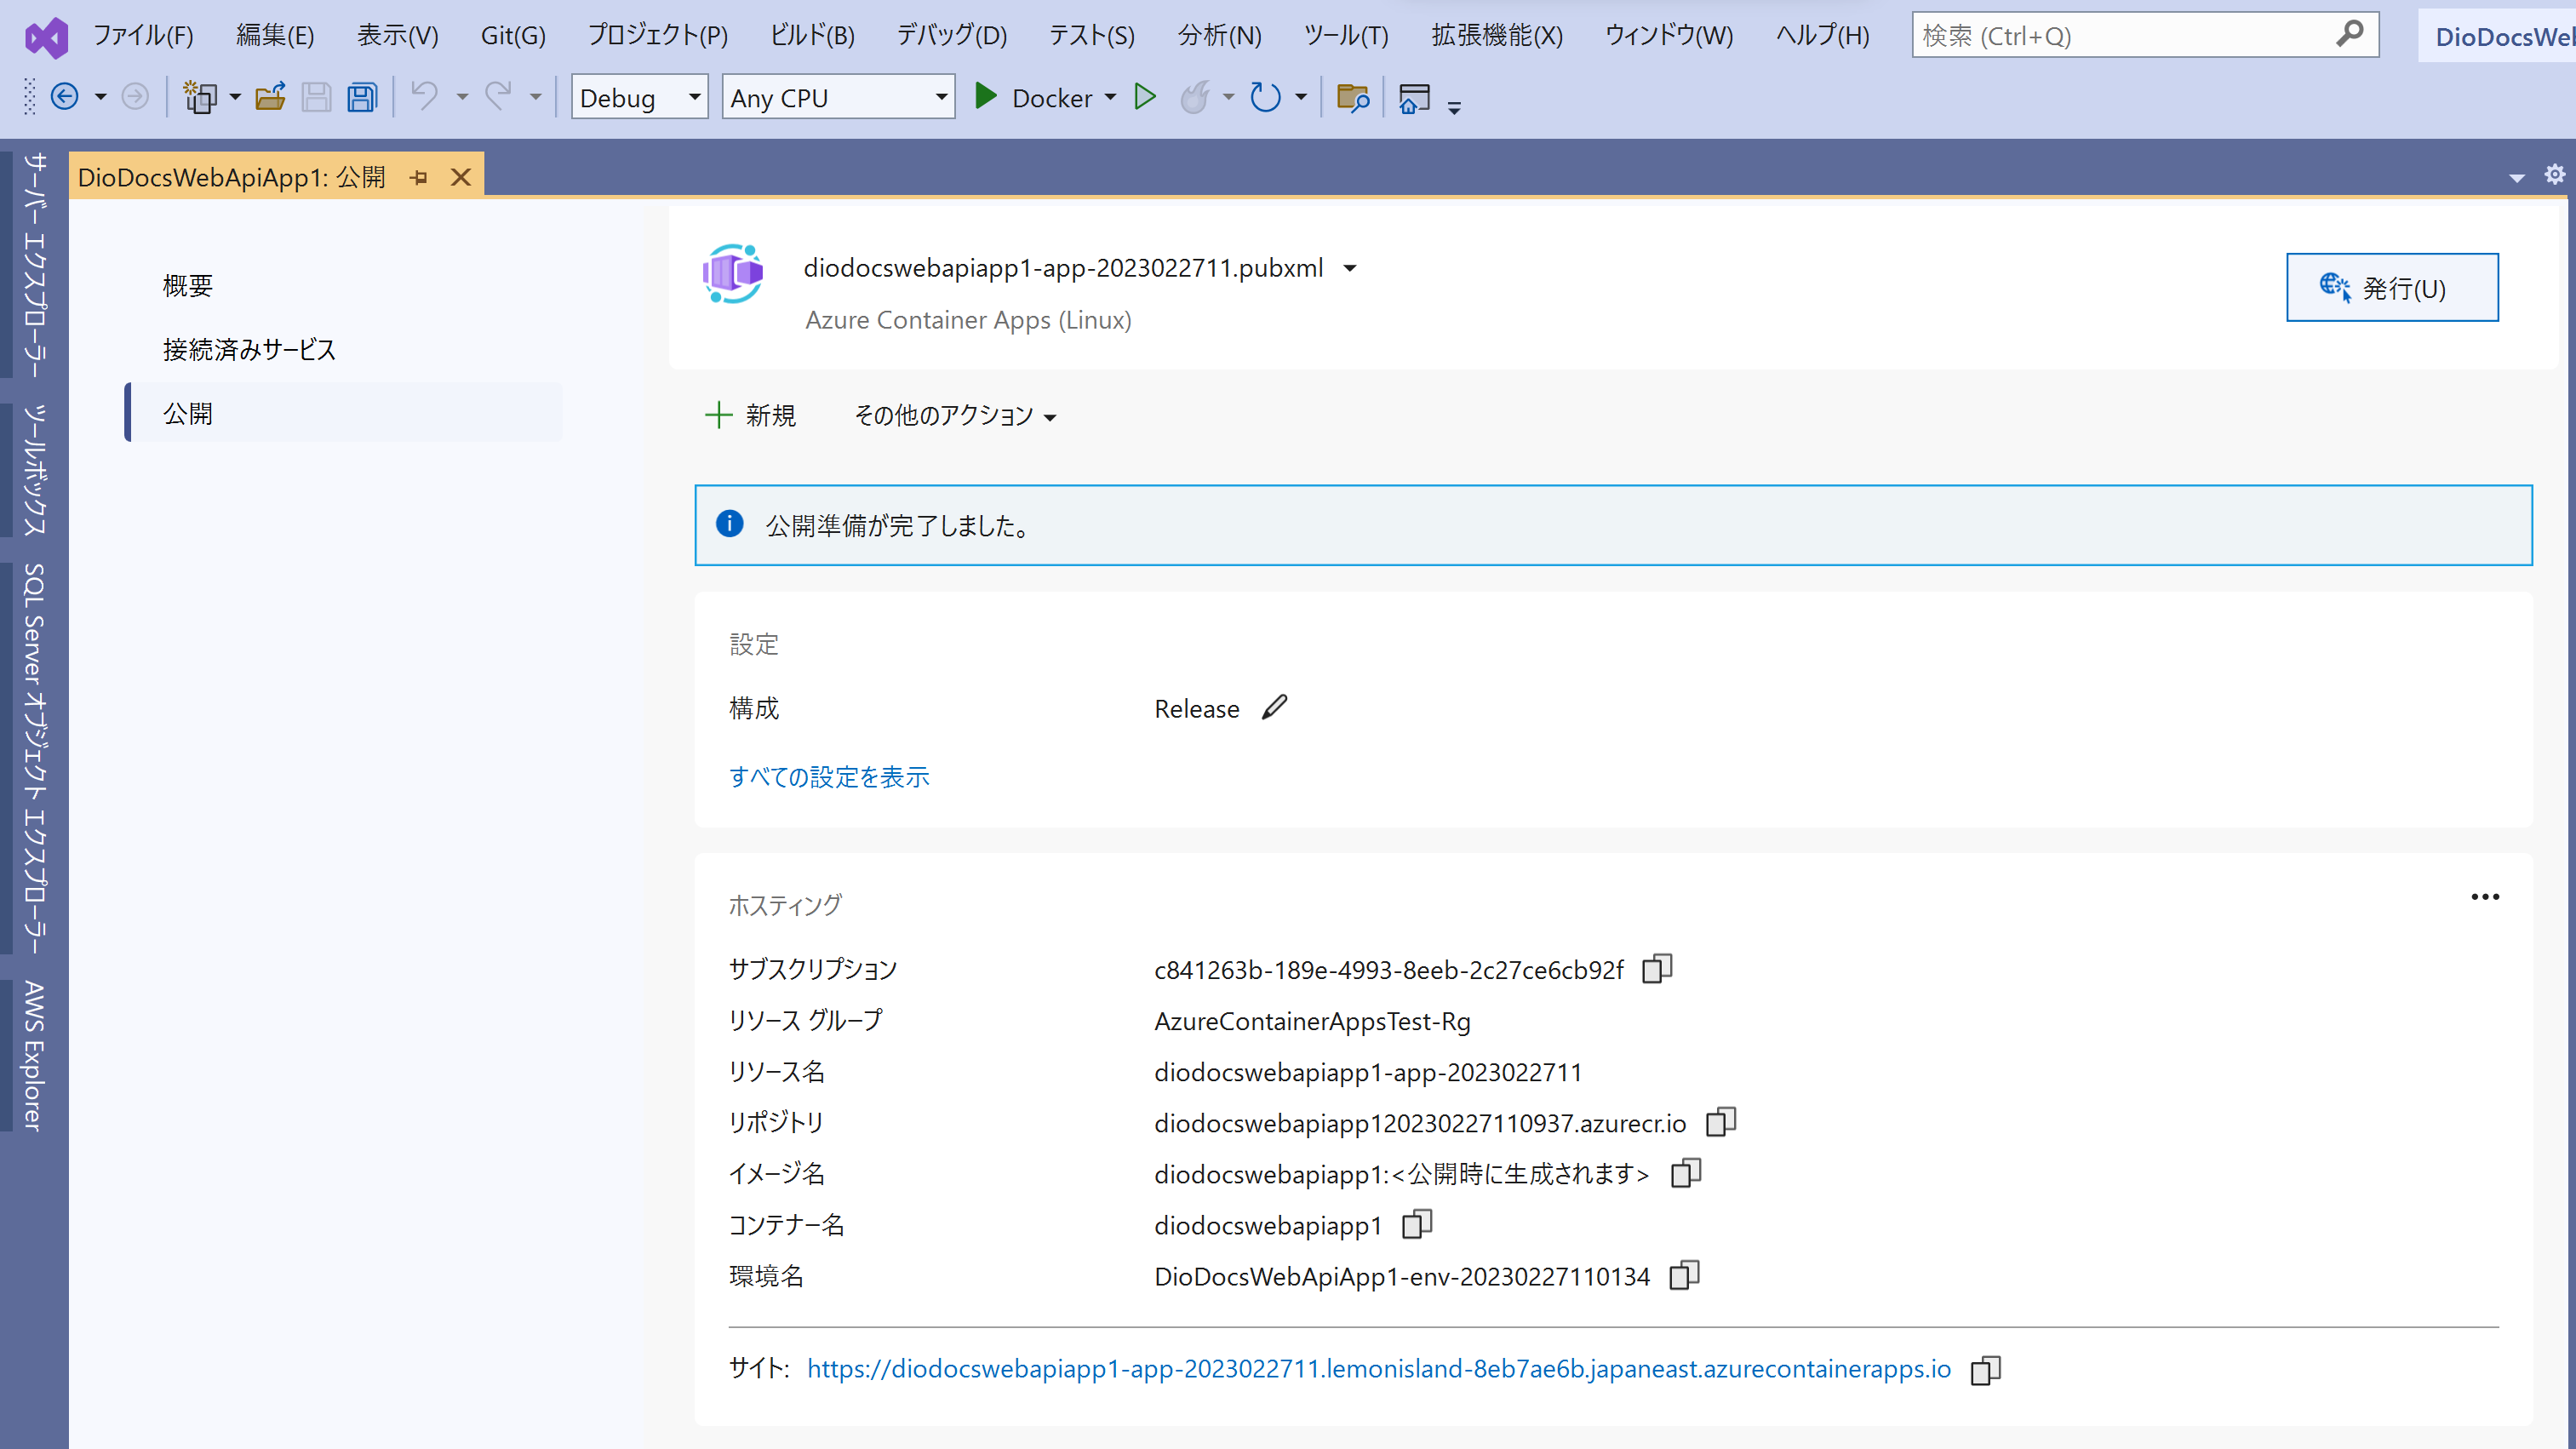2576x1449 pixels.
Task: Select 概要 in the side navigation
Action: [188, 286]
